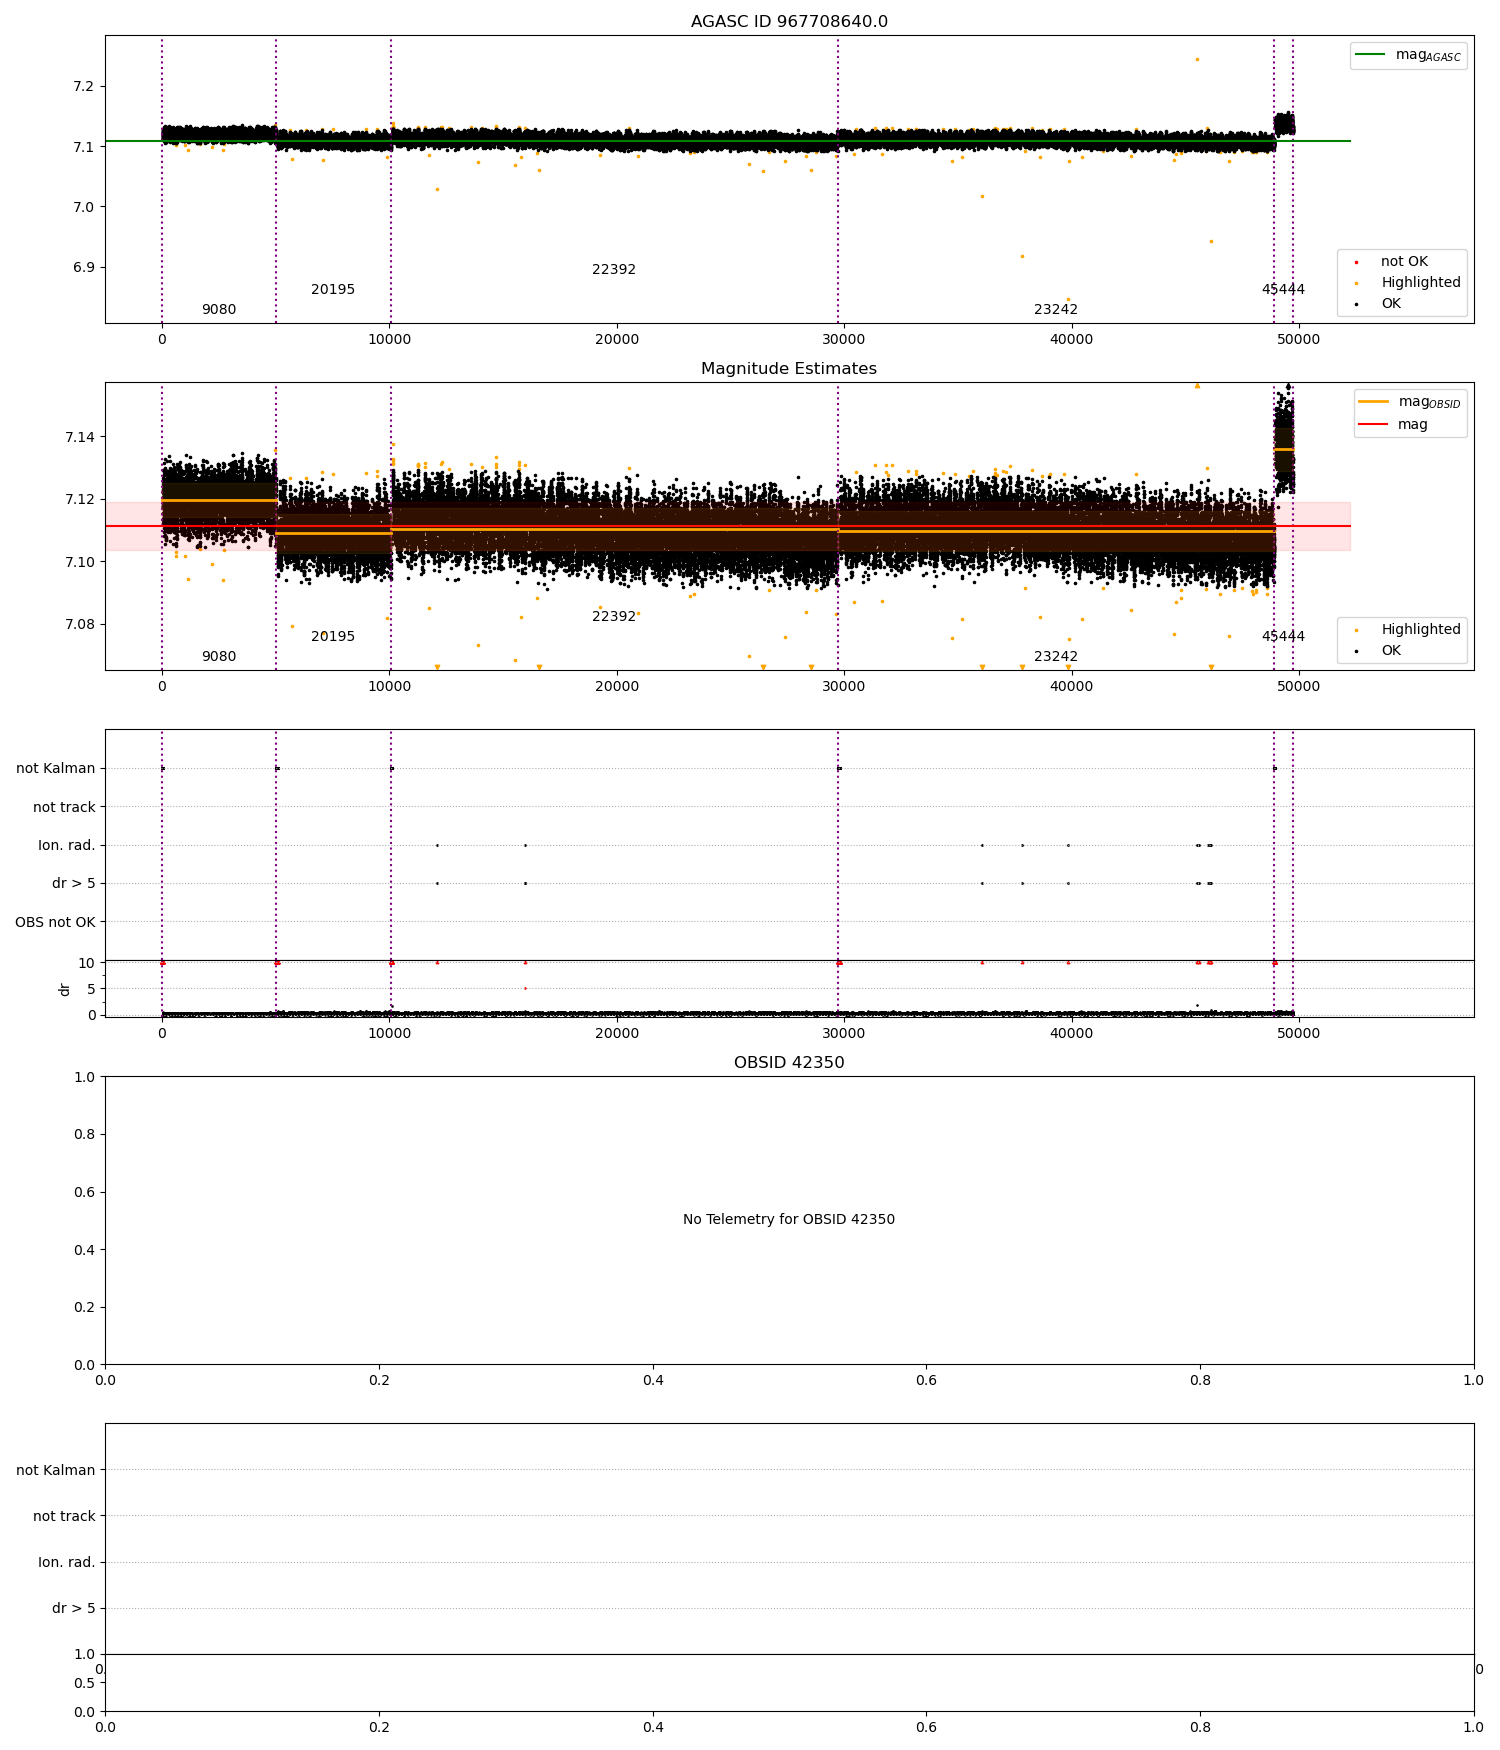This screenshot has height=1750, width=1500.
Task: Click the orange mag OBSID legend line
Action: tap(1373, 402)
